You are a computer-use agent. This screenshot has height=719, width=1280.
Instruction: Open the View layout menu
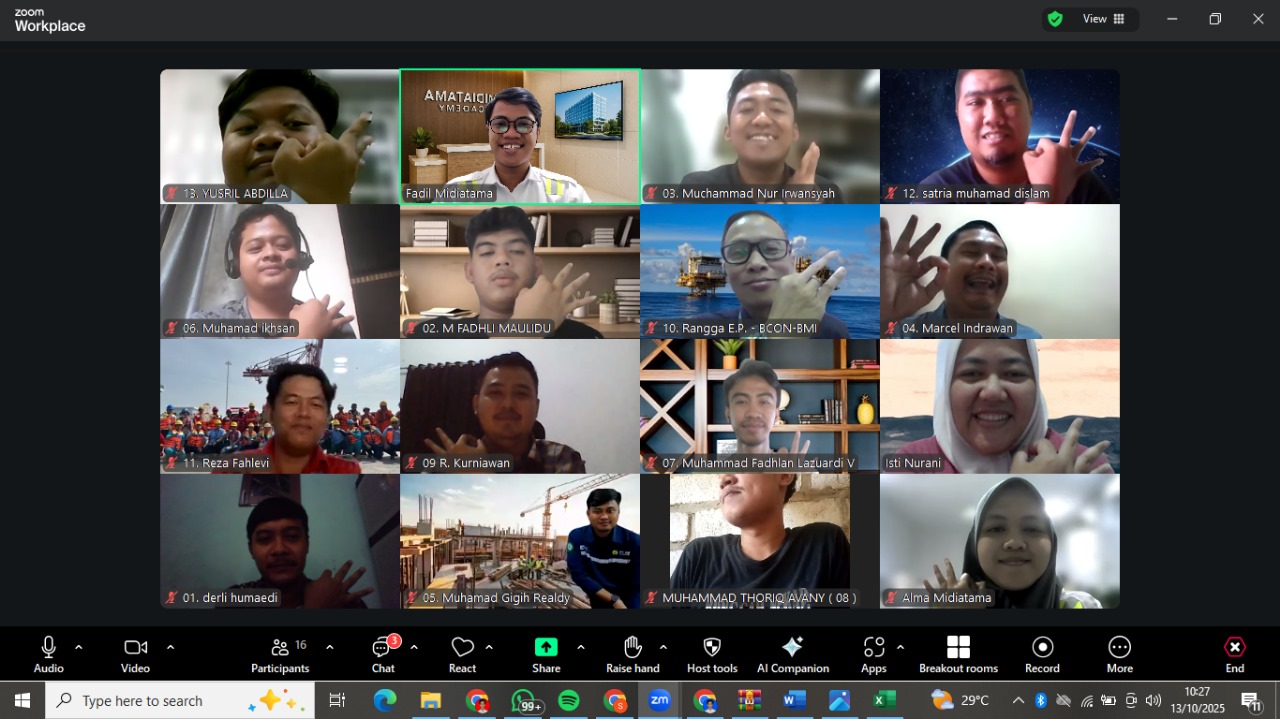click(x=1102, y=19)
